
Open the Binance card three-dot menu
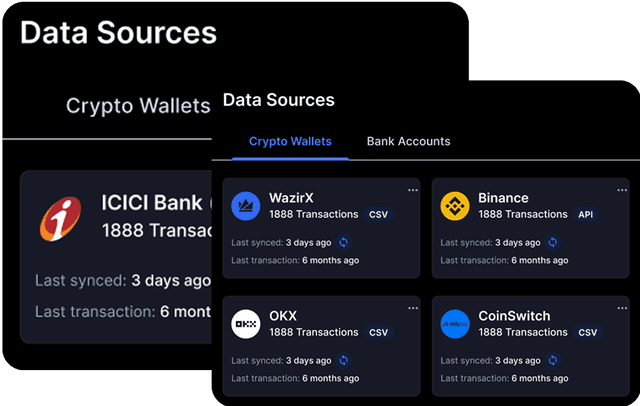click(x=622, y=190)
